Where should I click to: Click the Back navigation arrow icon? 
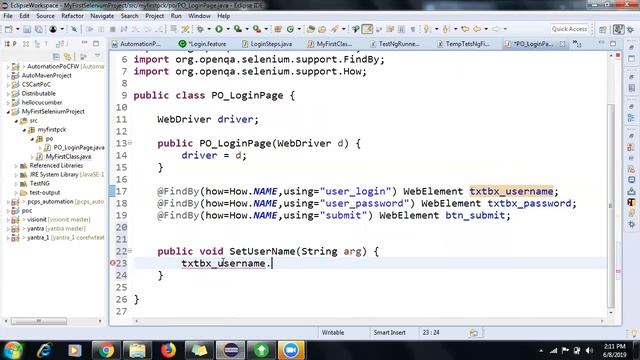coord(477,29)
